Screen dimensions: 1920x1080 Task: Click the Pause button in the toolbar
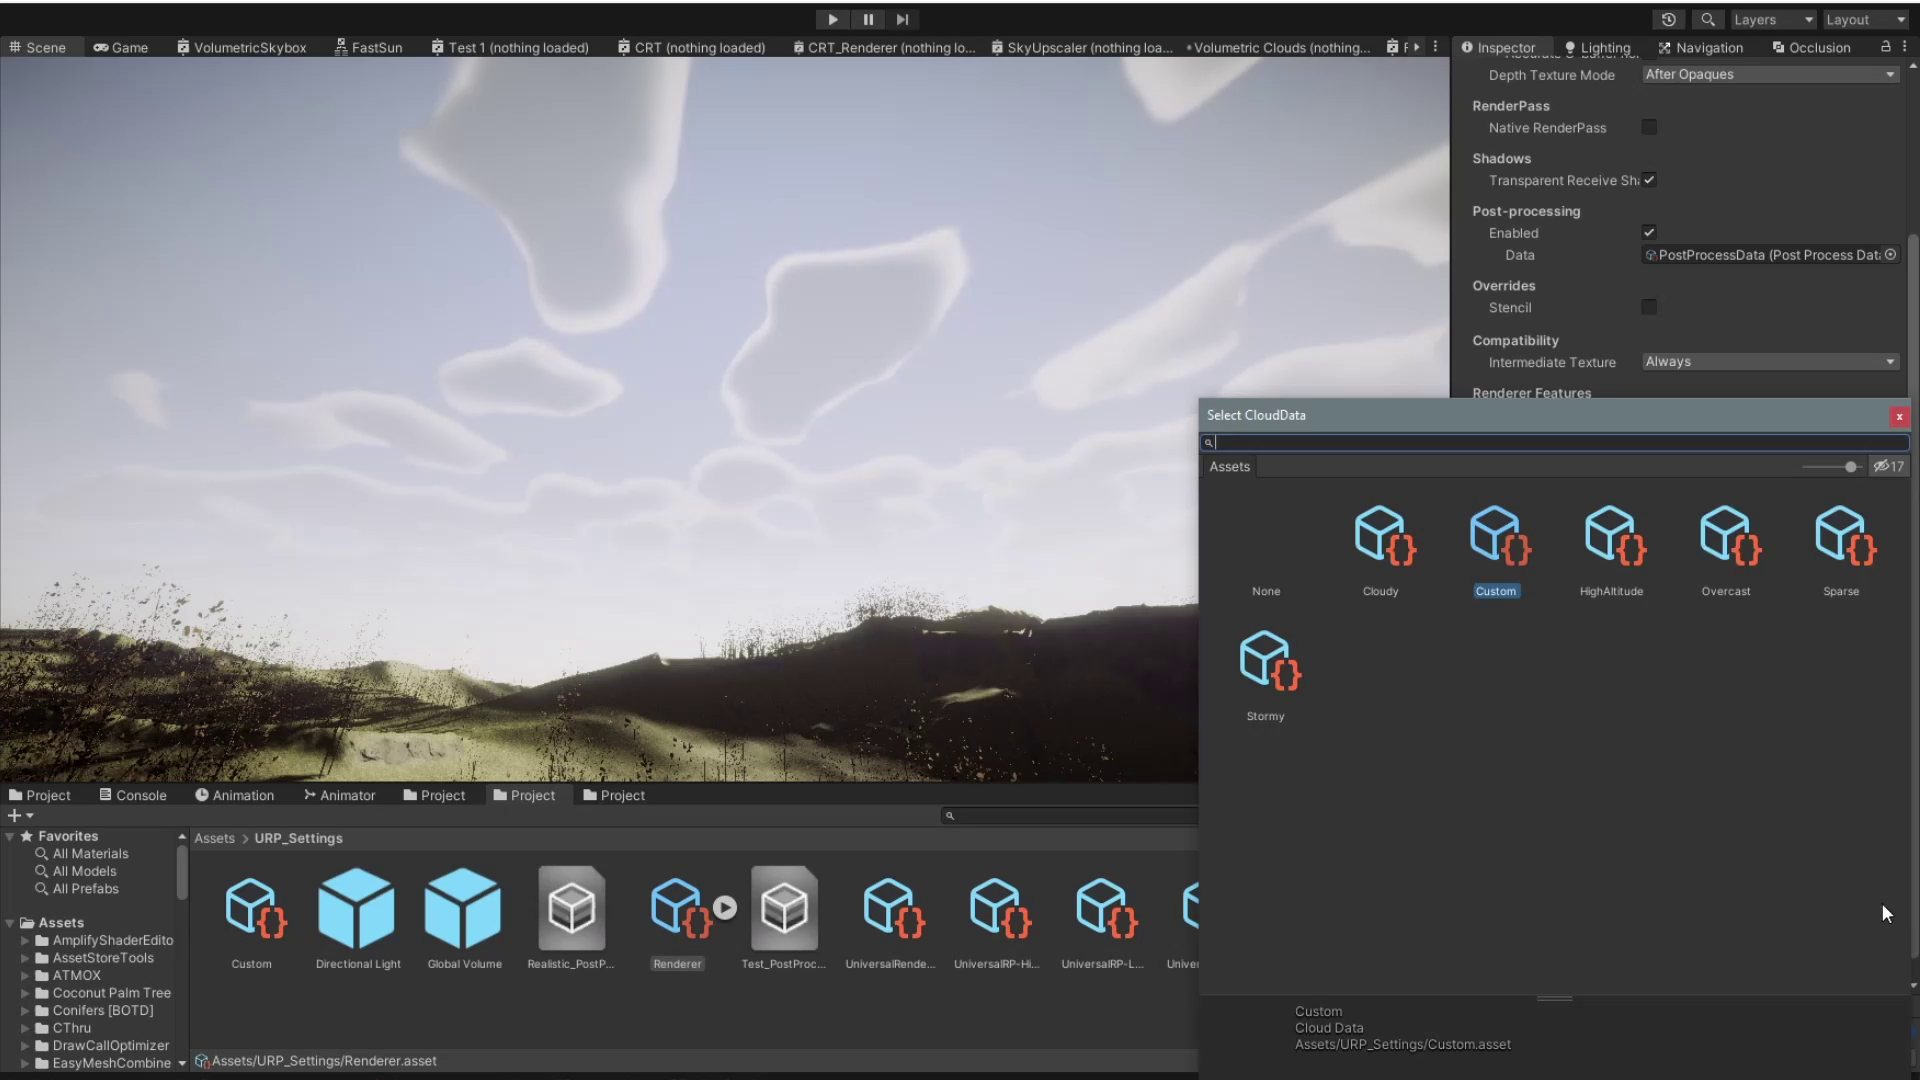(x=868, y=19)
